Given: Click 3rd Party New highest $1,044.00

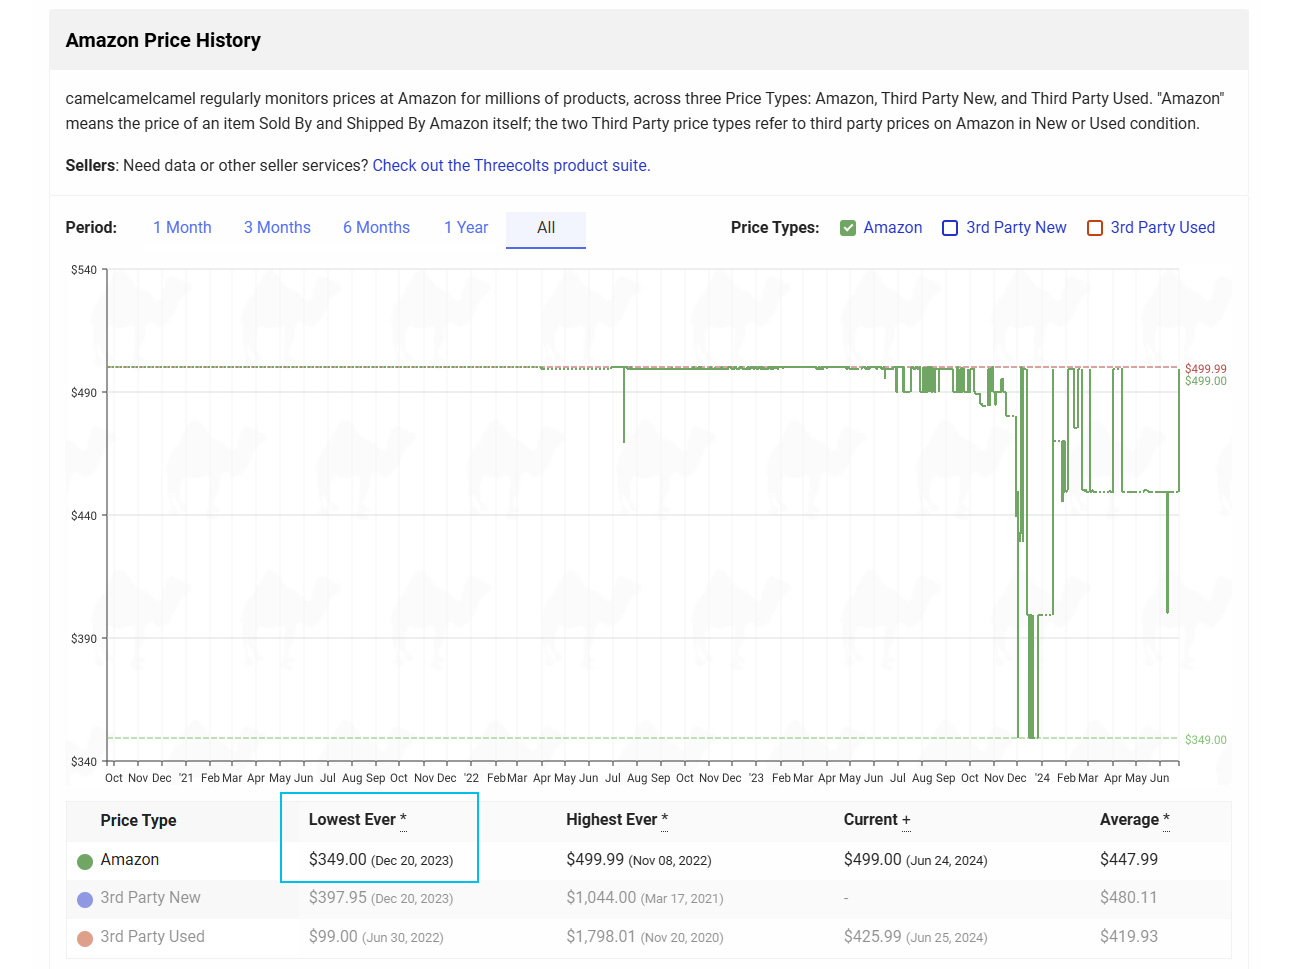Looking at the screenshot, I should [x=601, y=898].
